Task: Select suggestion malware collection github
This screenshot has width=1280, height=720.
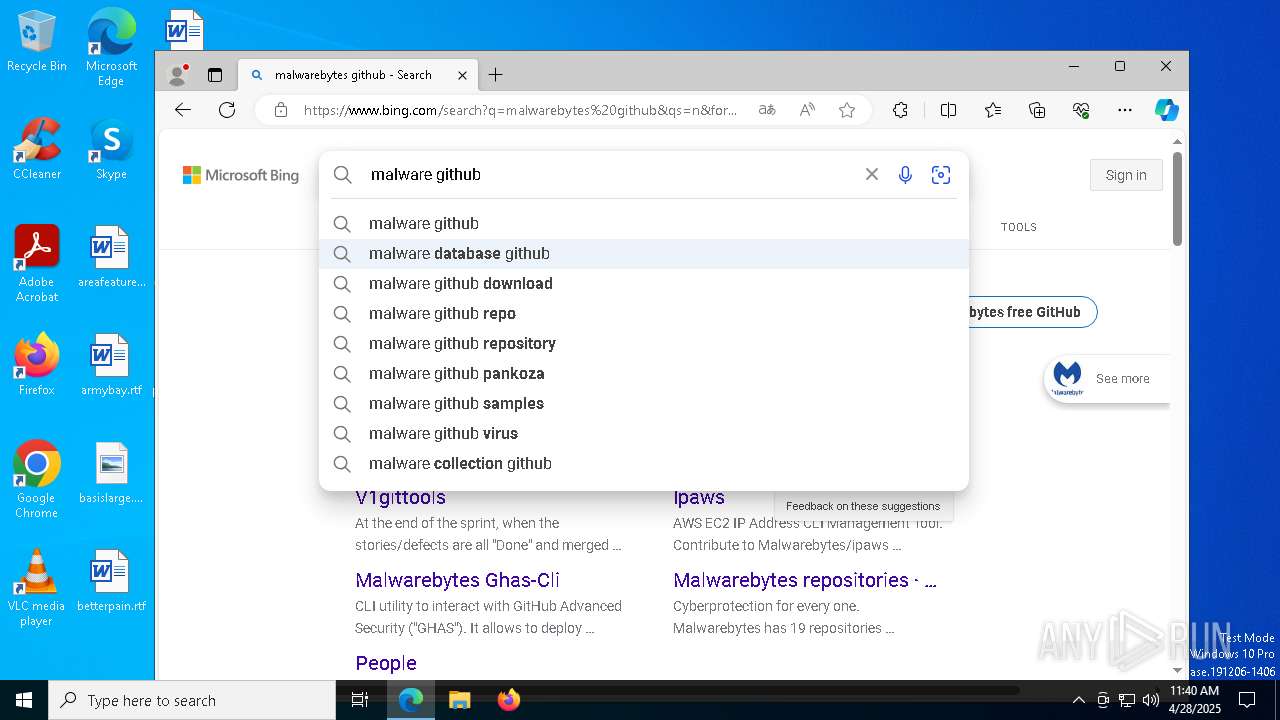Action: pos(644,463)
